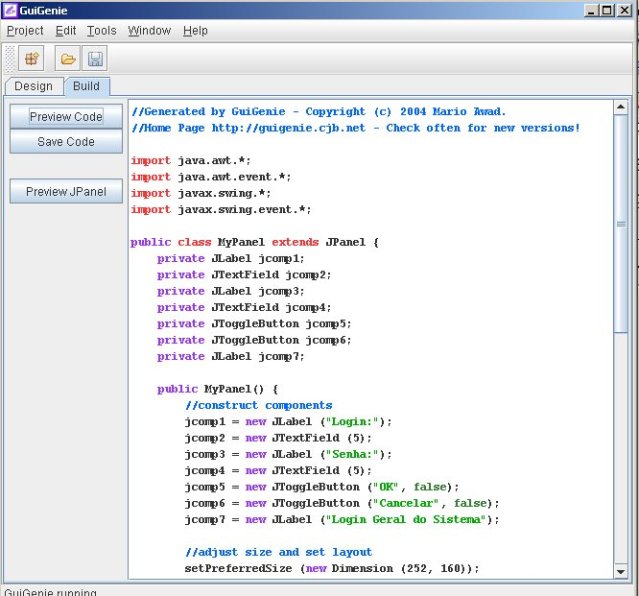The width and height of the screenshot is (639, 596).
Task: Open the Project menu
Action: pyautogui.click(x=26, y=31)
